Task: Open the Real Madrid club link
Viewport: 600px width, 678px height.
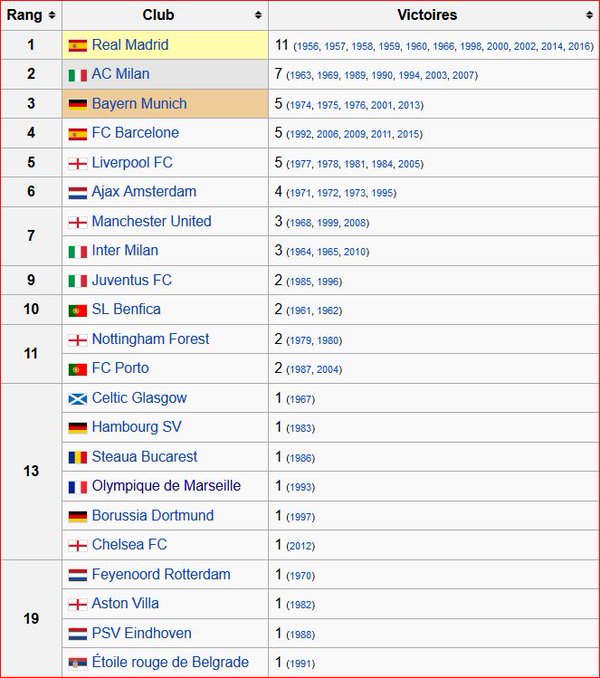Action: click(x=130, y=45)
